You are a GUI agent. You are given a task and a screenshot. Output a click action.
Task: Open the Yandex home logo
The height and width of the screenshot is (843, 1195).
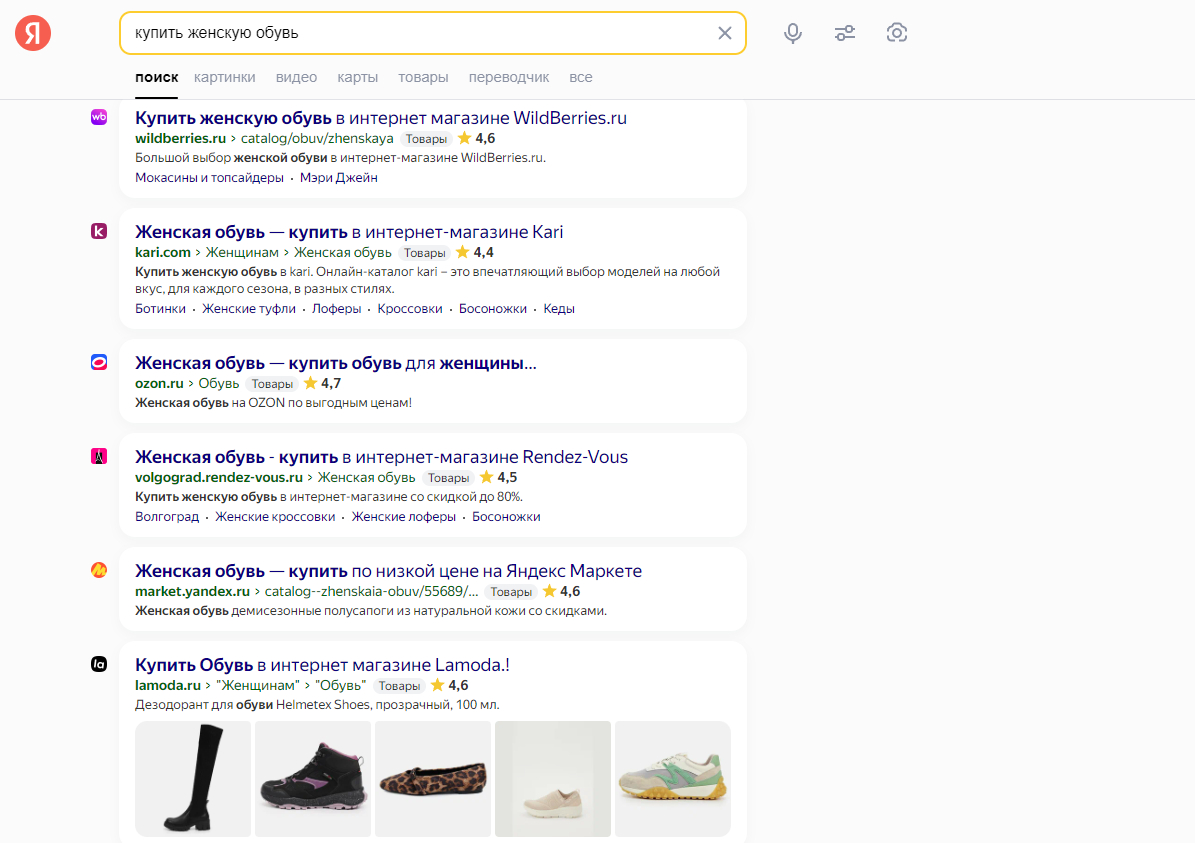[33, 33]
